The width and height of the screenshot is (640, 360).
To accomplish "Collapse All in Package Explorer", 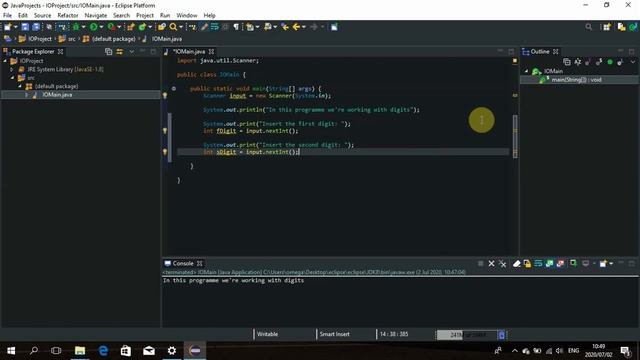I will click(109, 52).
